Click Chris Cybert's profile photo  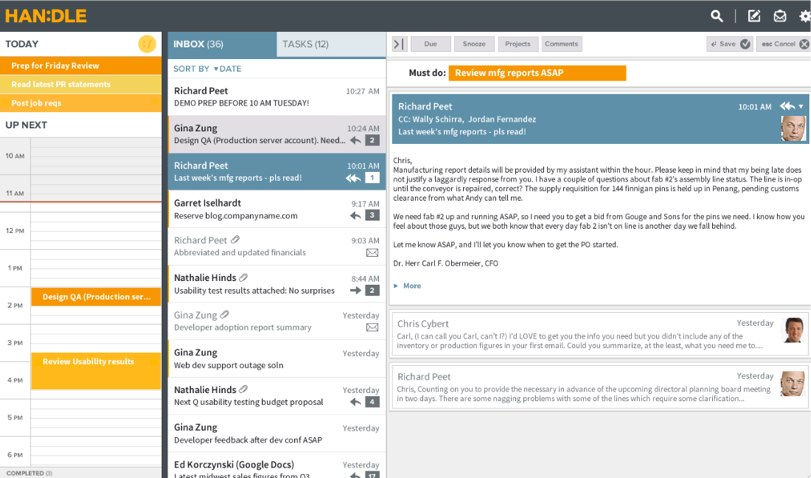793,331
